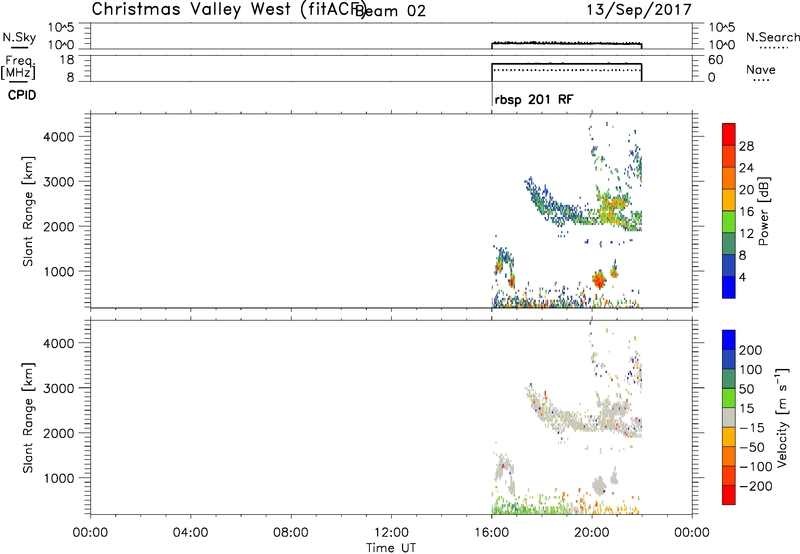Click the '4' power scale value
The width and height of the screenshot is (800, 554).
pos(742,277)
